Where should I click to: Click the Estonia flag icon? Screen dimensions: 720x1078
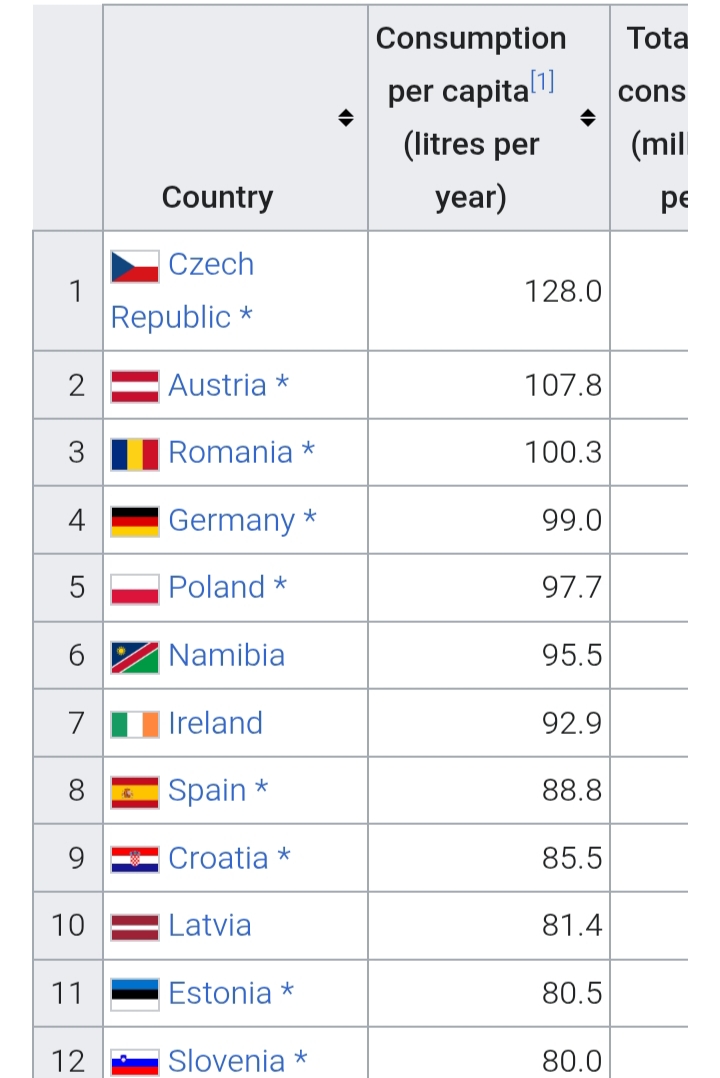point(135,994)
